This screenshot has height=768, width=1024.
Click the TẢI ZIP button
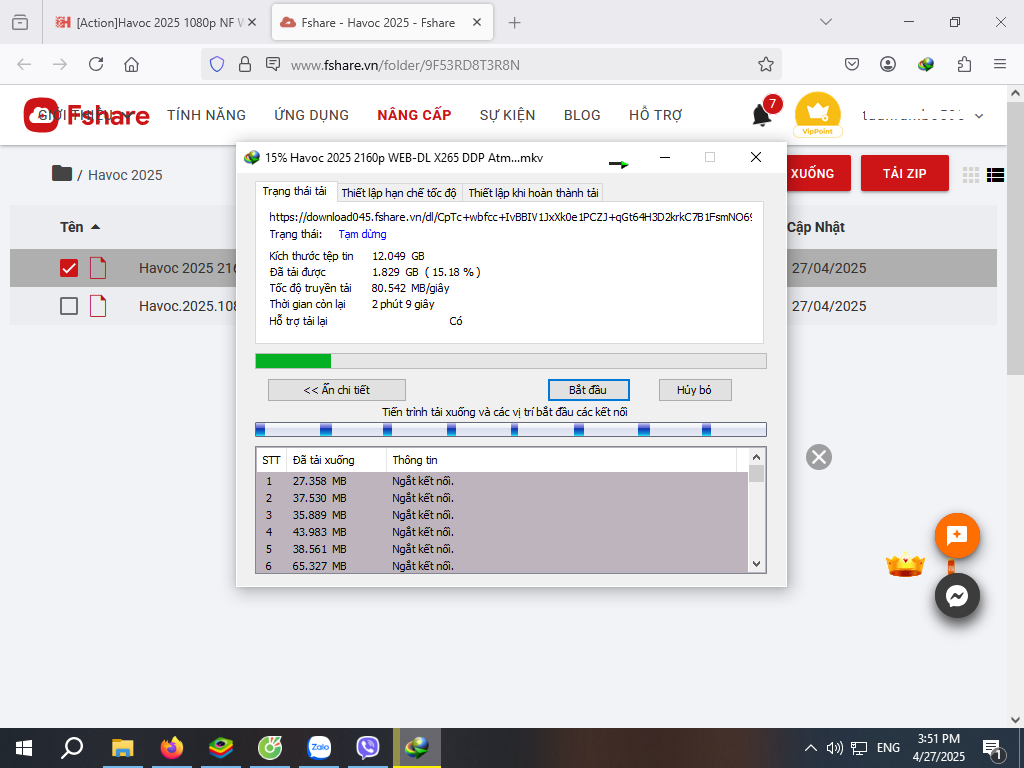click(x=904, y=173)
